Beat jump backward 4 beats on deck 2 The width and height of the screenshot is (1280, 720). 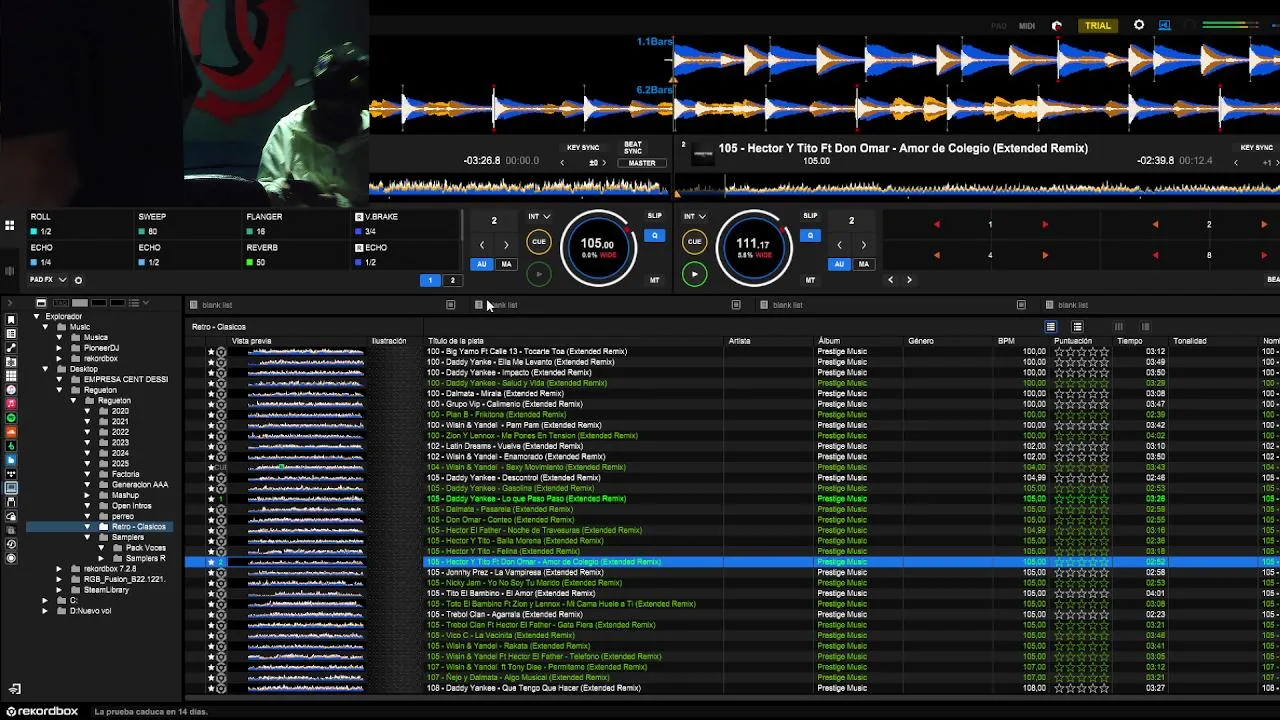pyautogui.click(x=936, y=255)
